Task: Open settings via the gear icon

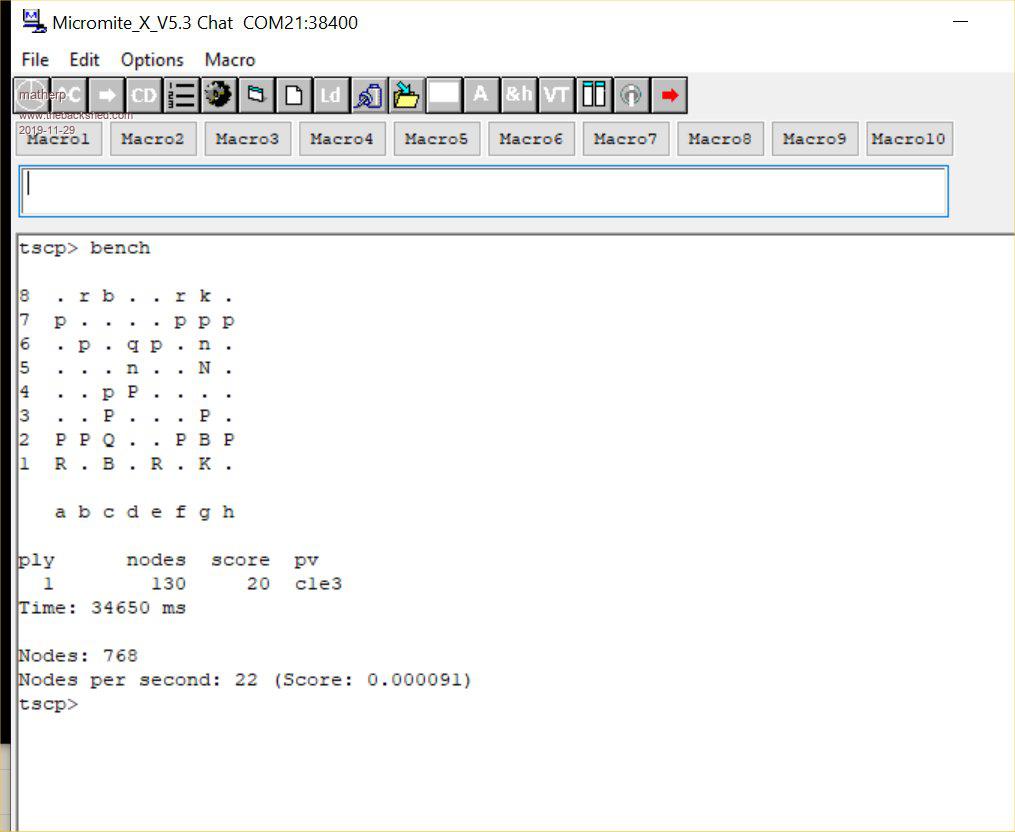Action: pyautogui.click(x=218, y=95)
